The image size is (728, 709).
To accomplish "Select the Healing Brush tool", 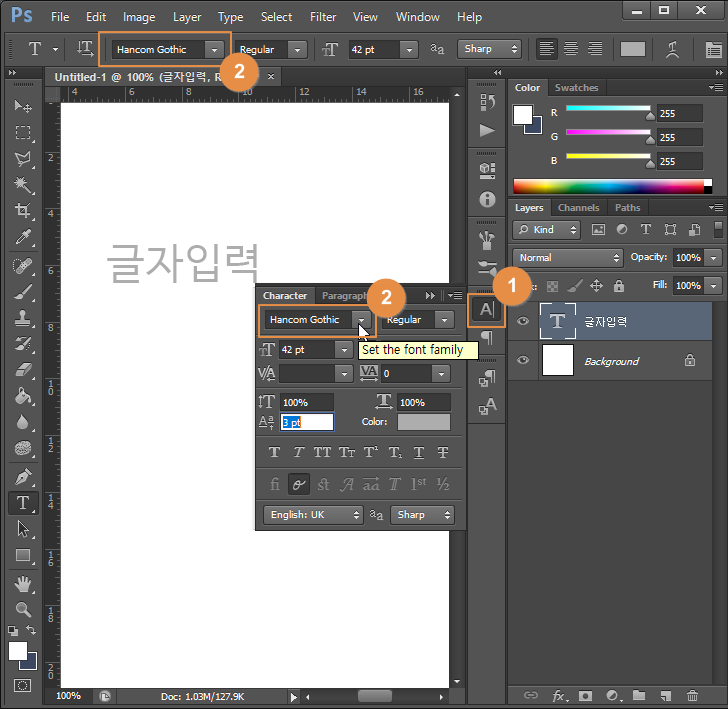I will (23, 266).
